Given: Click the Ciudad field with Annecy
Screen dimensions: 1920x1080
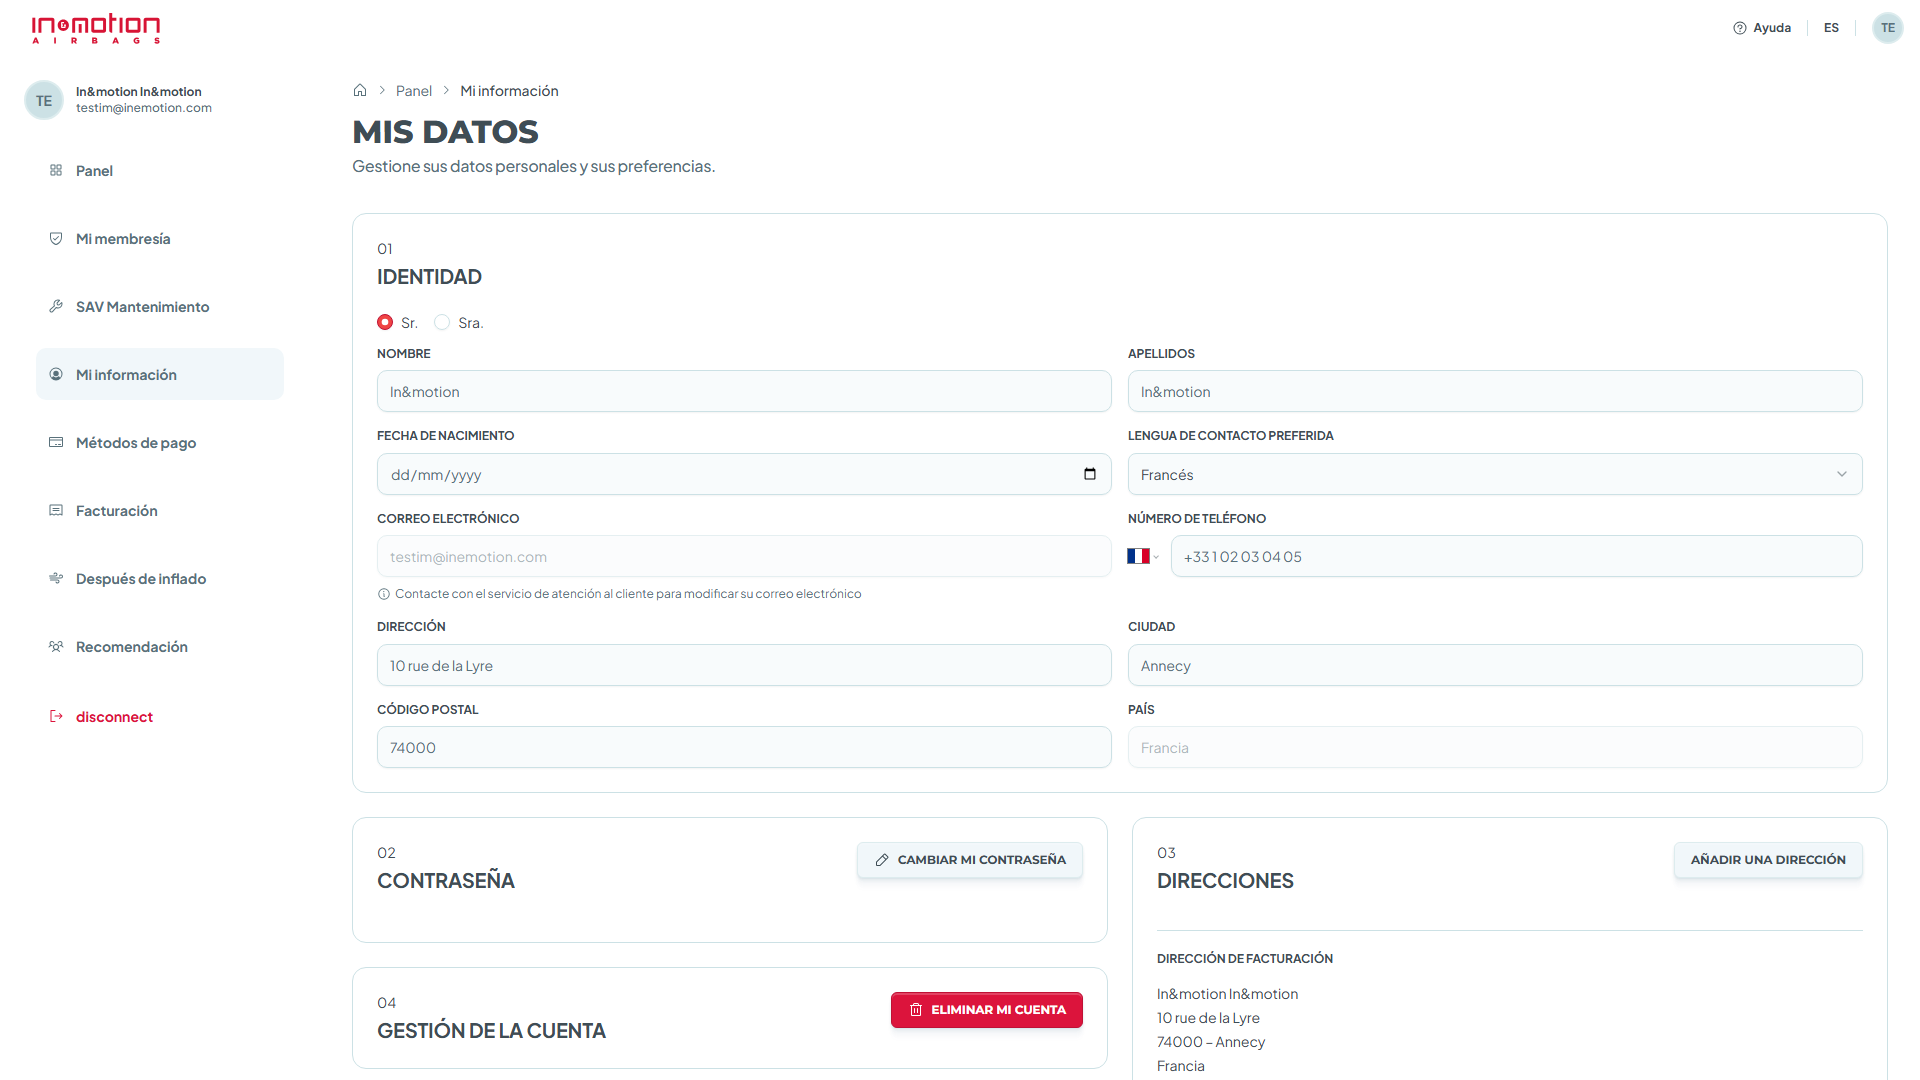Looking at the screenshot, I should 1495,665.
